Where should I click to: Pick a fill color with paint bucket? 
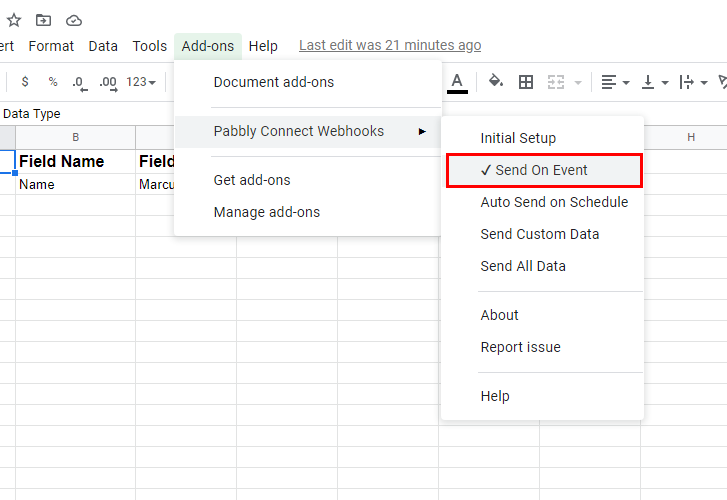[x=496, y=82]
